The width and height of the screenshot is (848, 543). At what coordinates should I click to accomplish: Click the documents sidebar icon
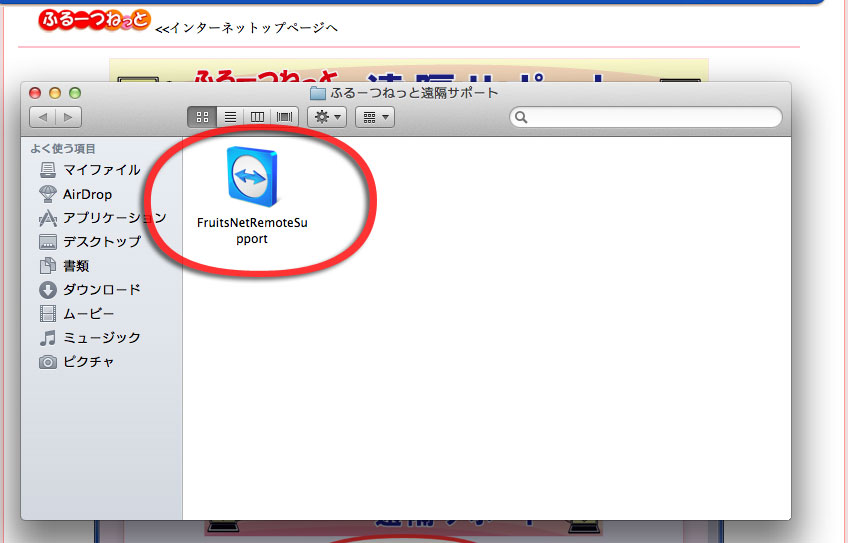point(48,266)
